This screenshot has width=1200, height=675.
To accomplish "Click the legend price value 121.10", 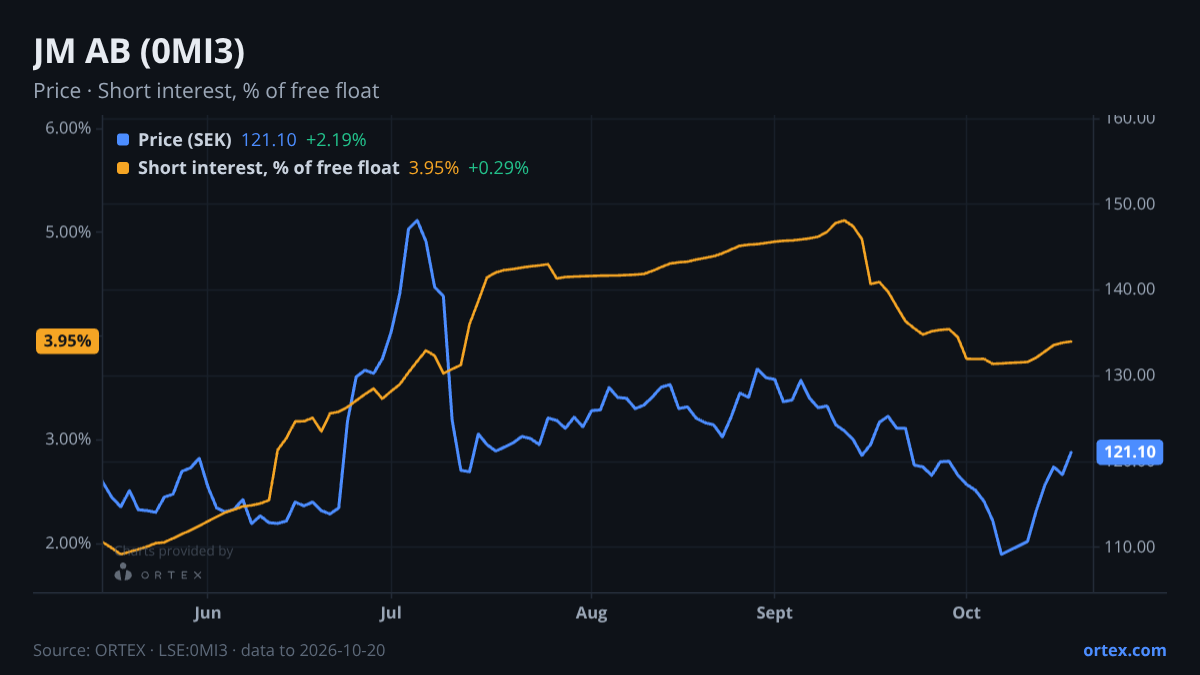I will [269, 140].
